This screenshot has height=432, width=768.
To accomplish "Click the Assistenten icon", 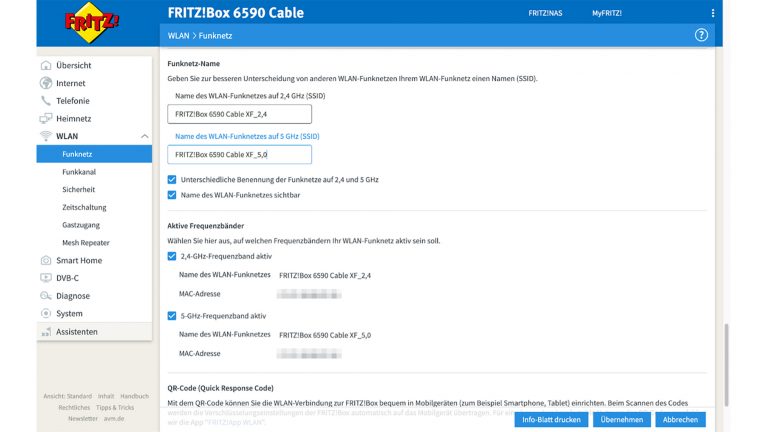I will [46, 332].
